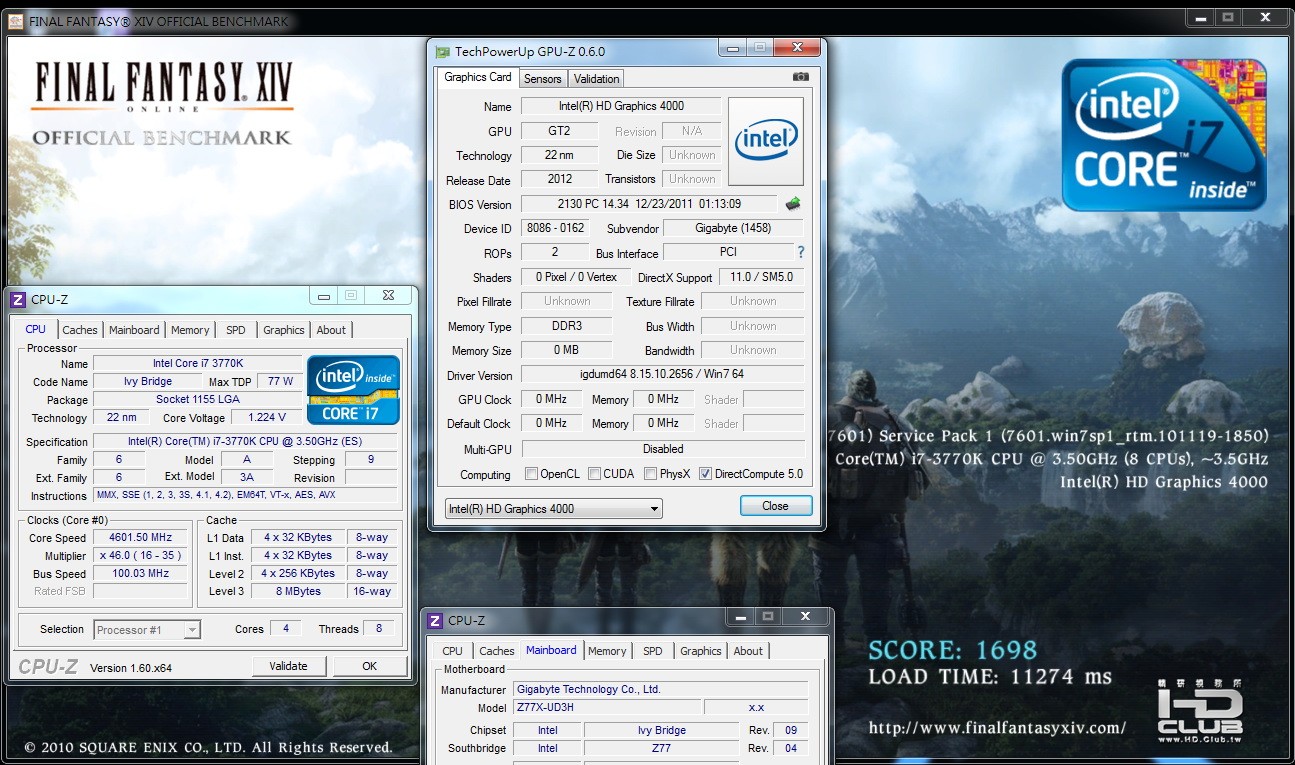Image resolution: width=1295 pixels, height=765 pixels.
Task: Click the purple CPU-Z title bar icon
Action: pyautogui.click(x=18, y=299)
